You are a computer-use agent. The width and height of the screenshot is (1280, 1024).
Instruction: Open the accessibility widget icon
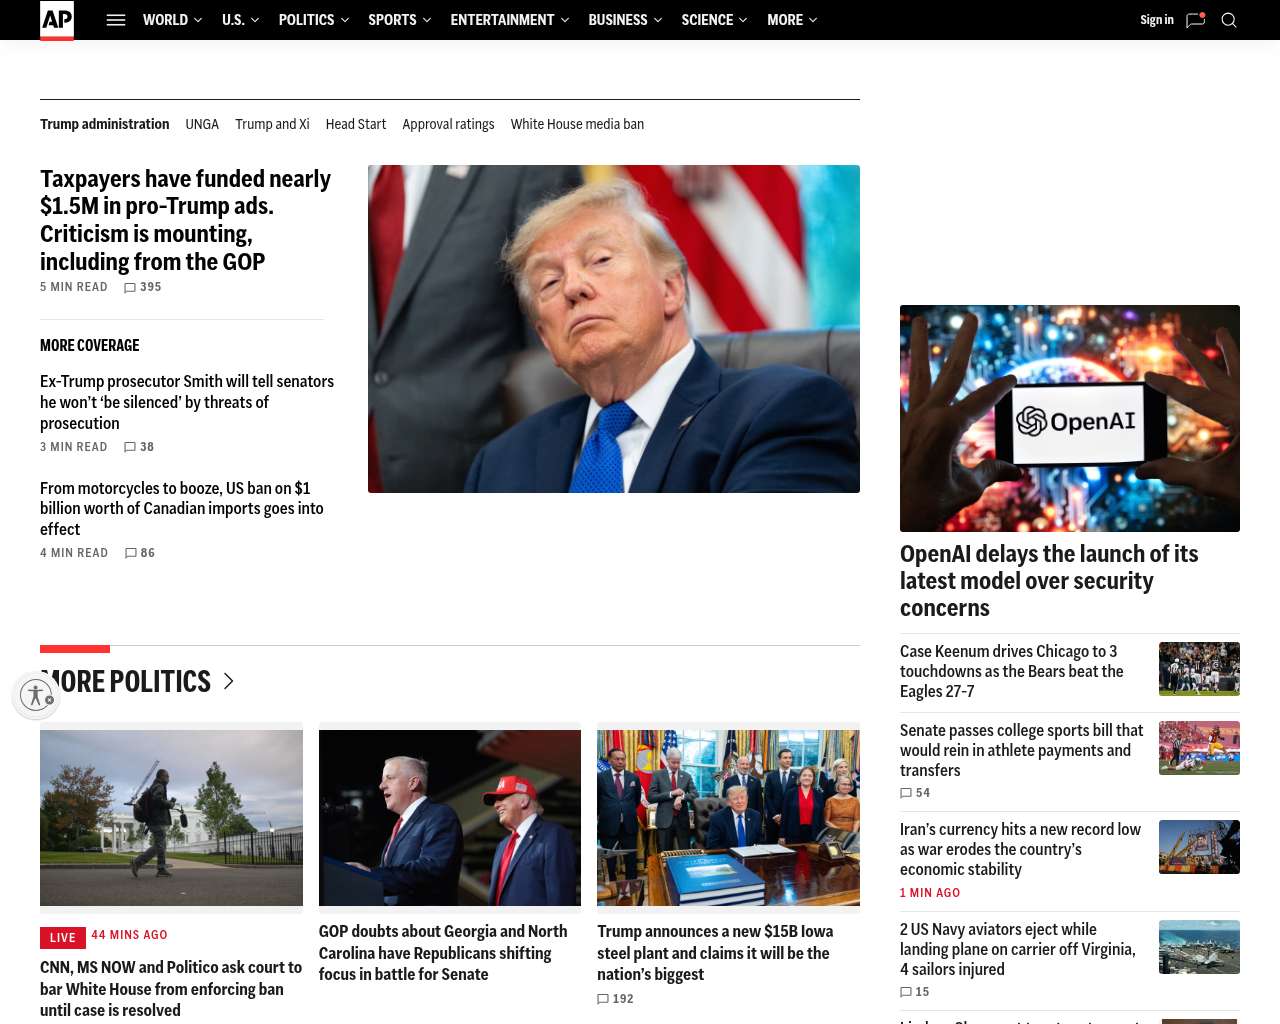coord(36,695)
